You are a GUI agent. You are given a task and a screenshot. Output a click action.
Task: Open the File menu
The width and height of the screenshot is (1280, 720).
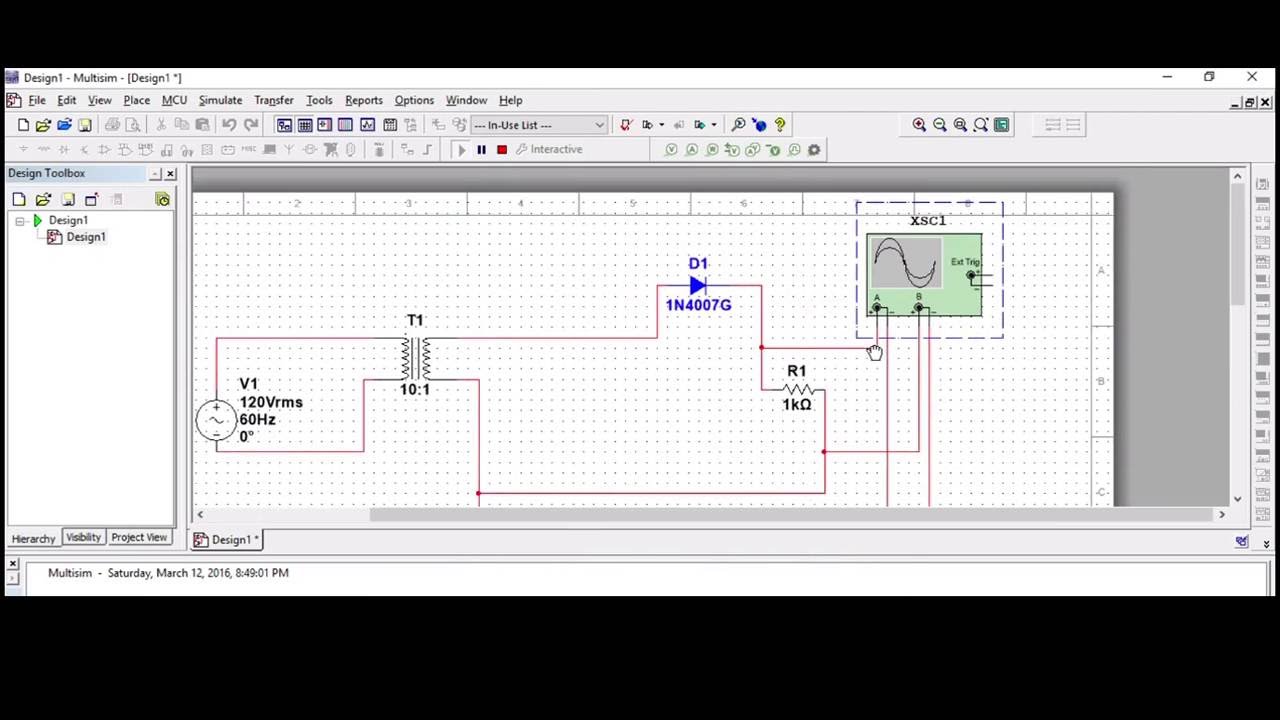tap(37, 100)
